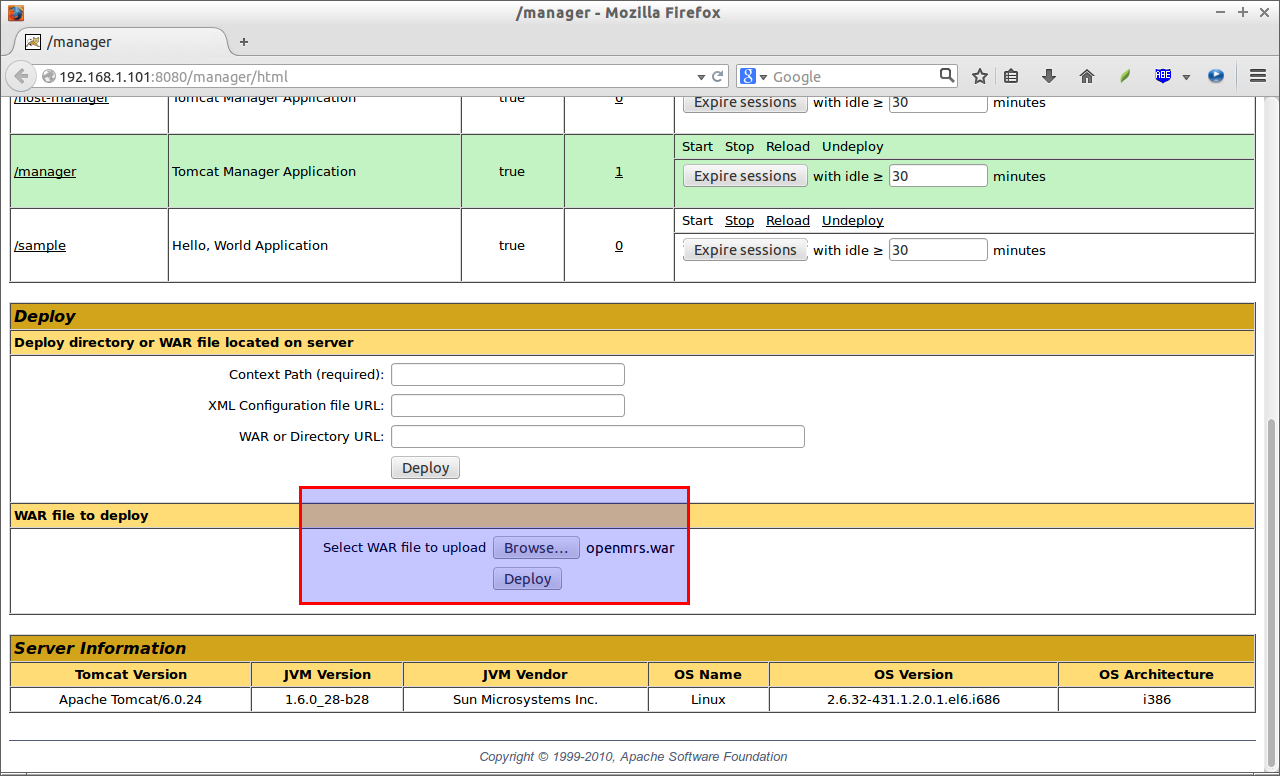Image resolution: width=1280 pixels, height=776 pixels.
Task: Click 'WAR file to deploy' subheading
Action: click(81, 516)
